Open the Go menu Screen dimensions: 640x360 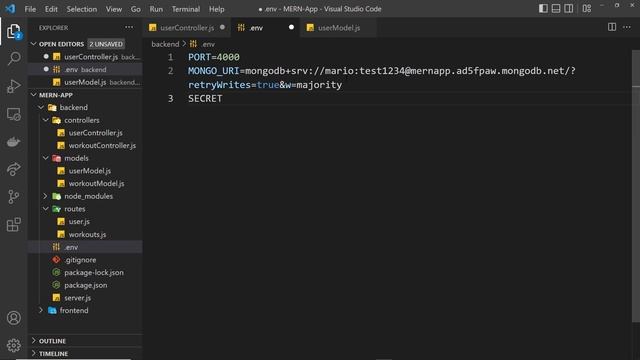point(136,9)
